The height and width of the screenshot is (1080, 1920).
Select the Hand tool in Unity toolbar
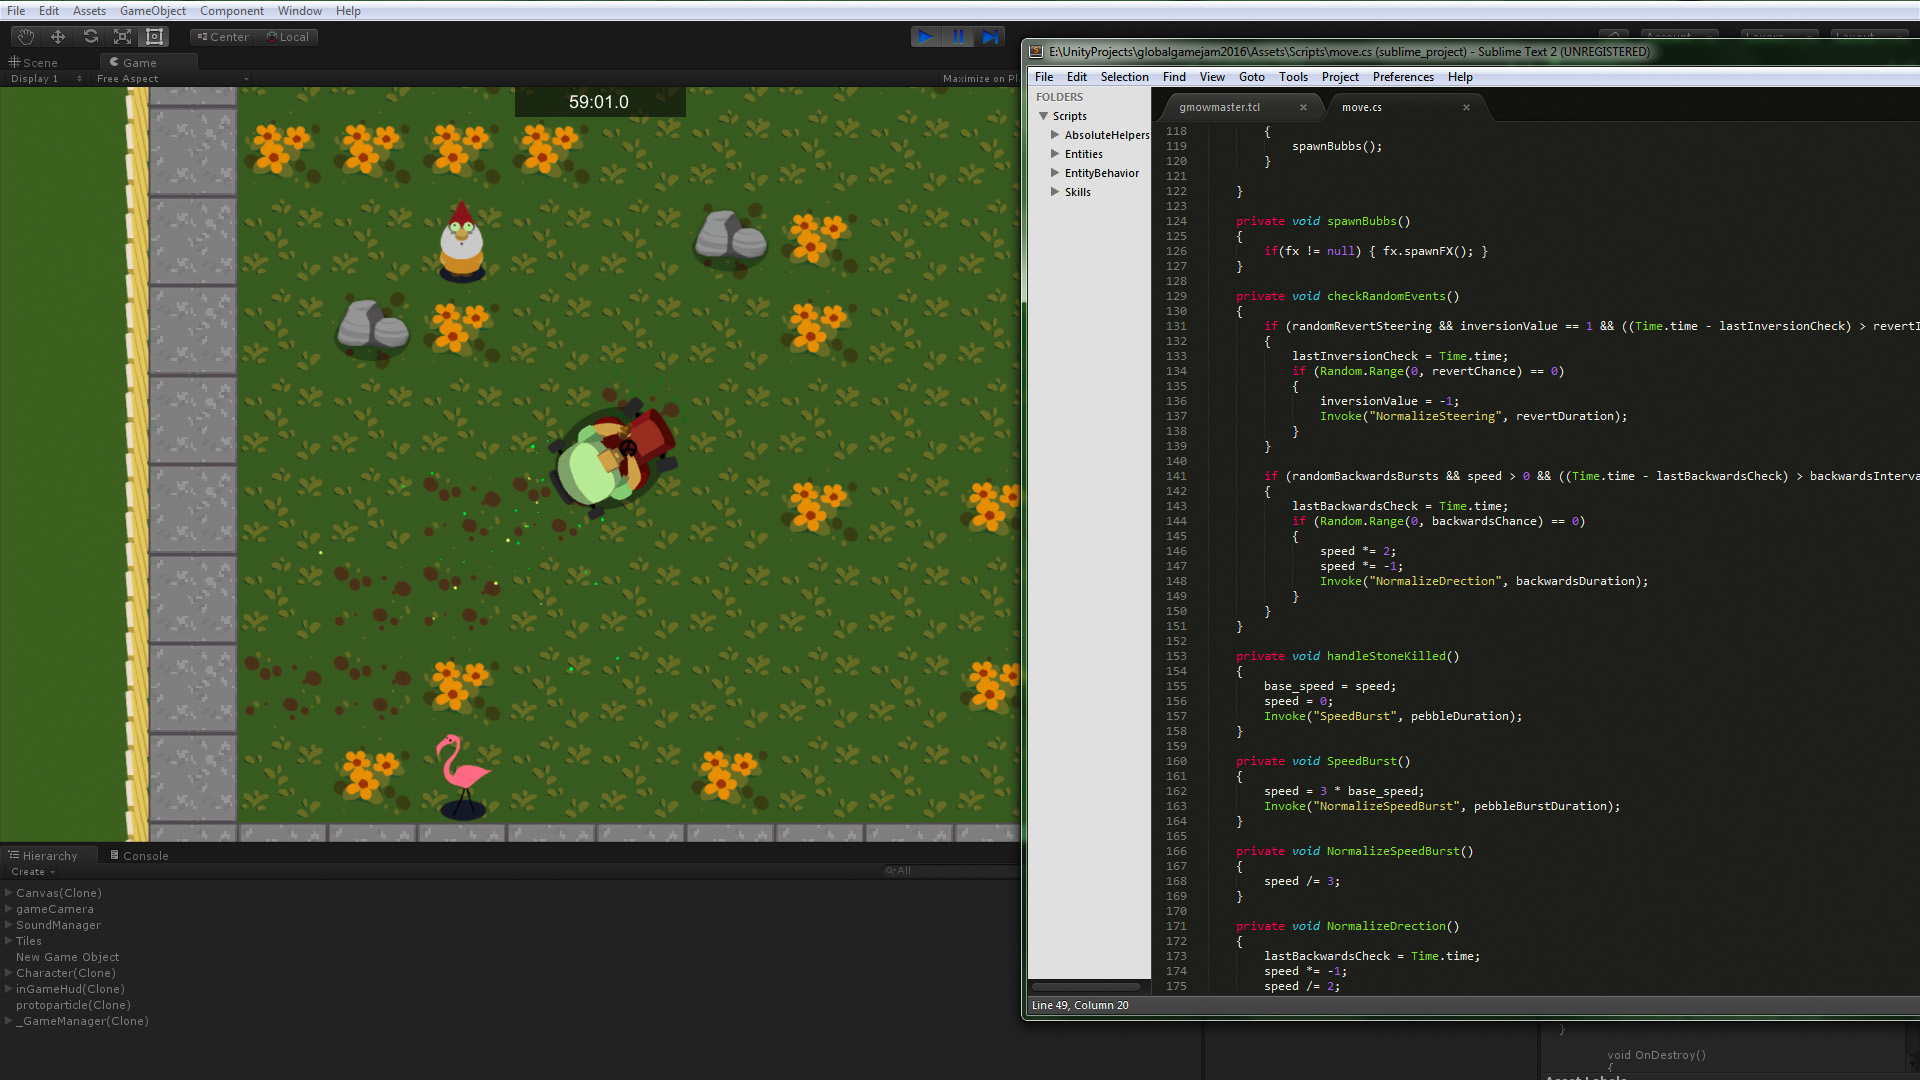[x=26, y=37]
